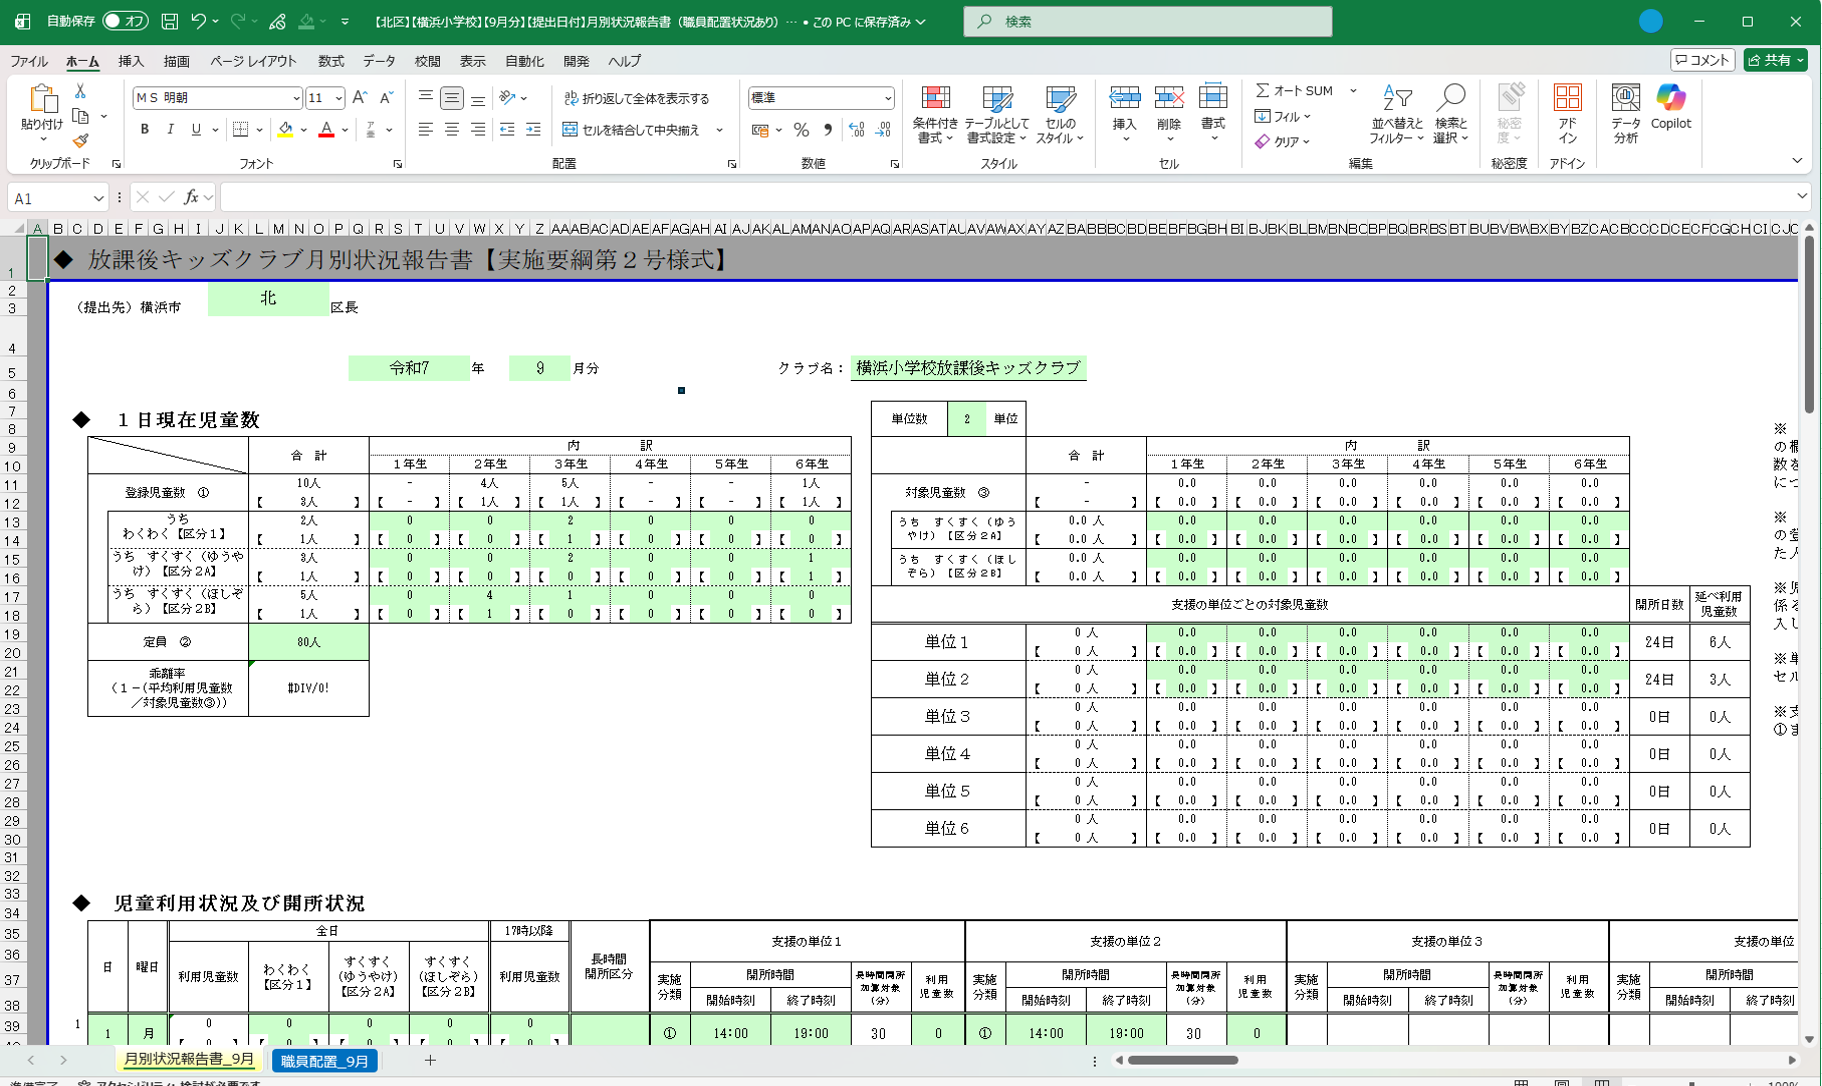This screenshot has height=1086, width=1822.
Task: Toggle italic formatting
Action: coord(170,130)
